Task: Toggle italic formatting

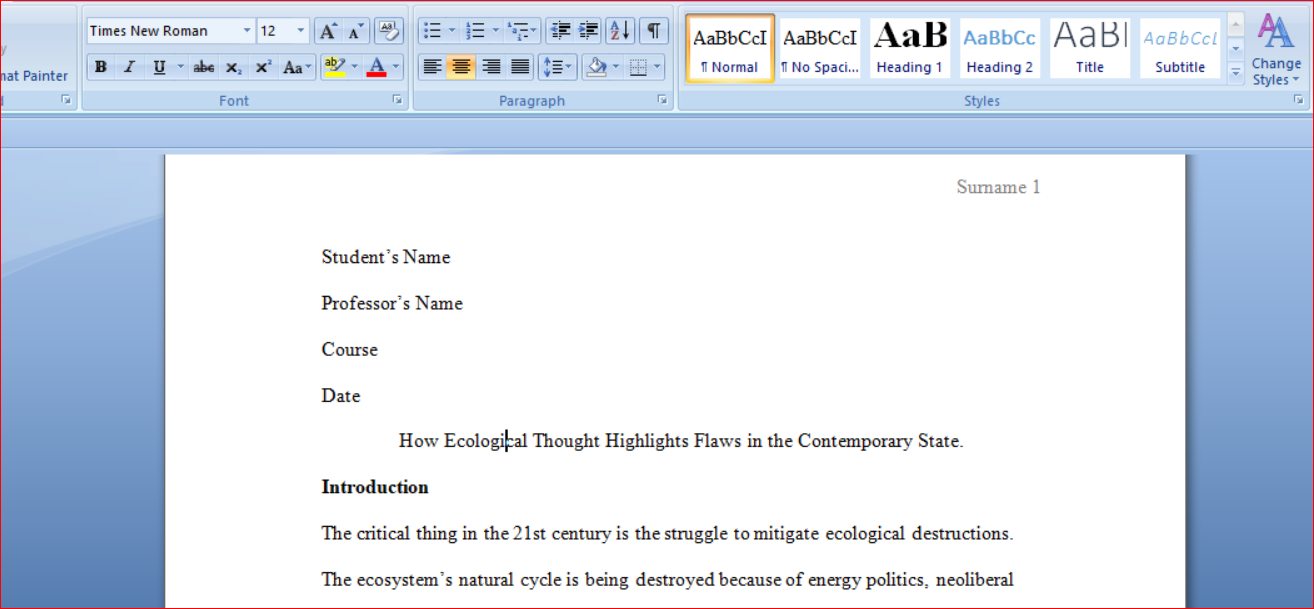Action: pos(129,67)
